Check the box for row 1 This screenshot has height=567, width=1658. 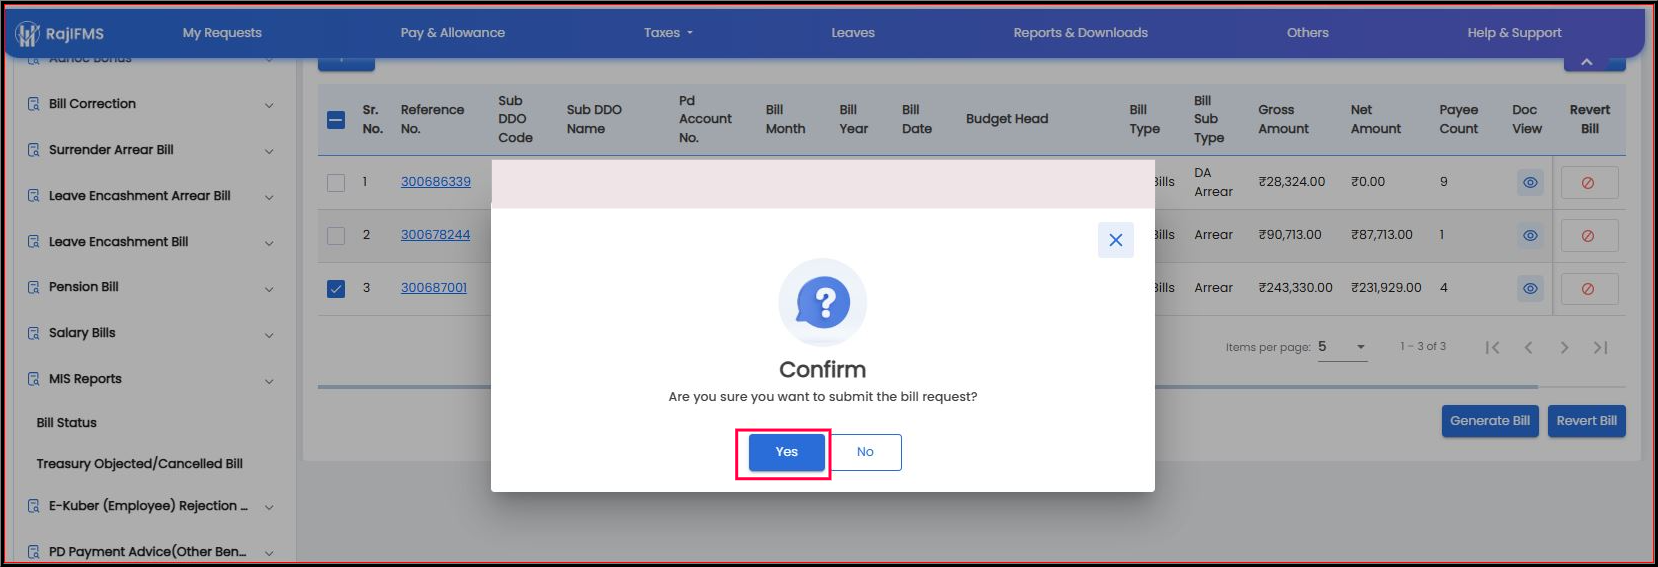pyautogui.click(x=336, y=183)
